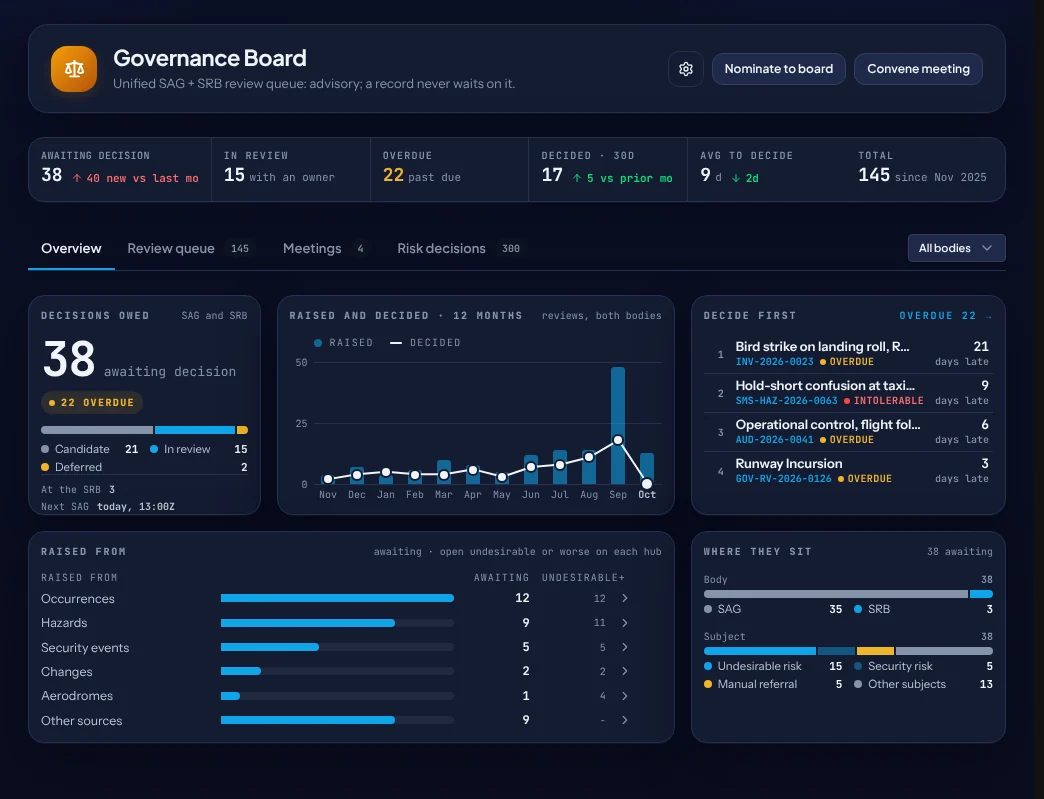The width and height of the screenshot is (1044, 799).
Task: Click the 22 OVERDUE badge
Action: pyautogui.click(x=92, y=403)
